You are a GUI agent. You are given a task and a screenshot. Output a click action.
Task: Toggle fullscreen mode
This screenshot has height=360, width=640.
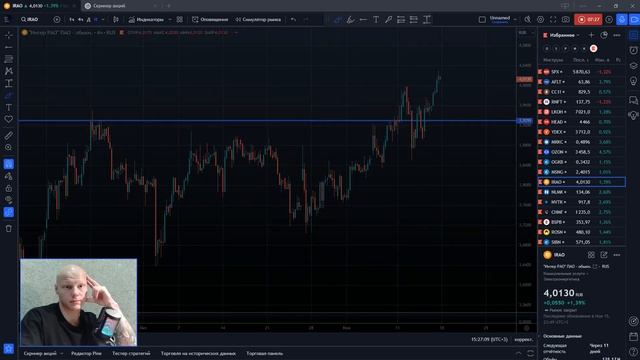(553, 20)
